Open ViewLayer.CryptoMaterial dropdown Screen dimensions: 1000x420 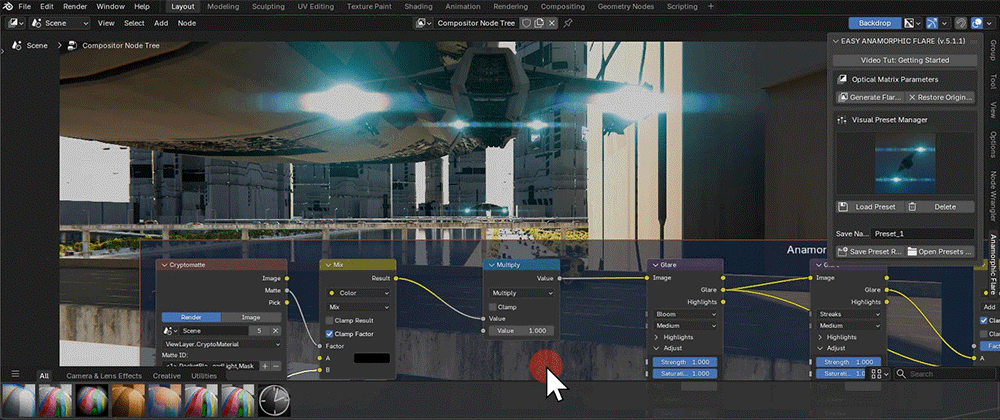[222, 344]
